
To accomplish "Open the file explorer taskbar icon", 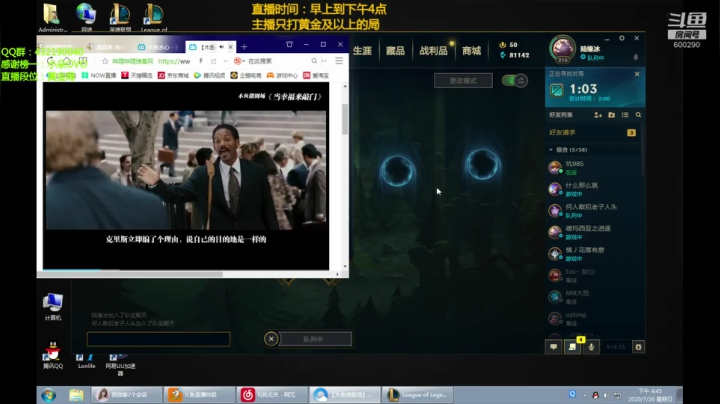I will pyautogui.click(x=76, y=395).
